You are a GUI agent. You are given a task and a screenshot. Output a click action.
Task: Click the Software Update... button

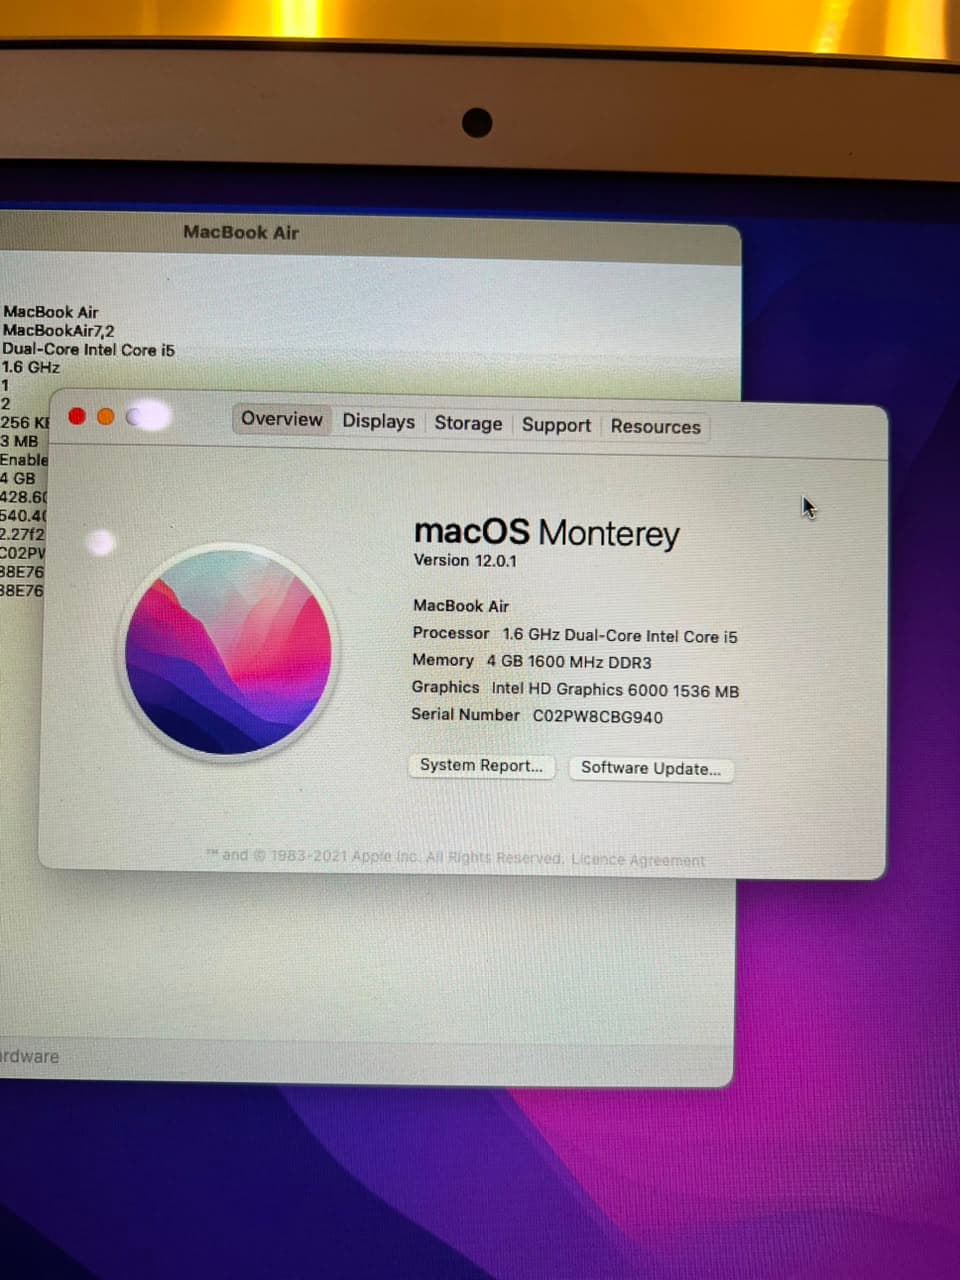(x=651, y=769)
